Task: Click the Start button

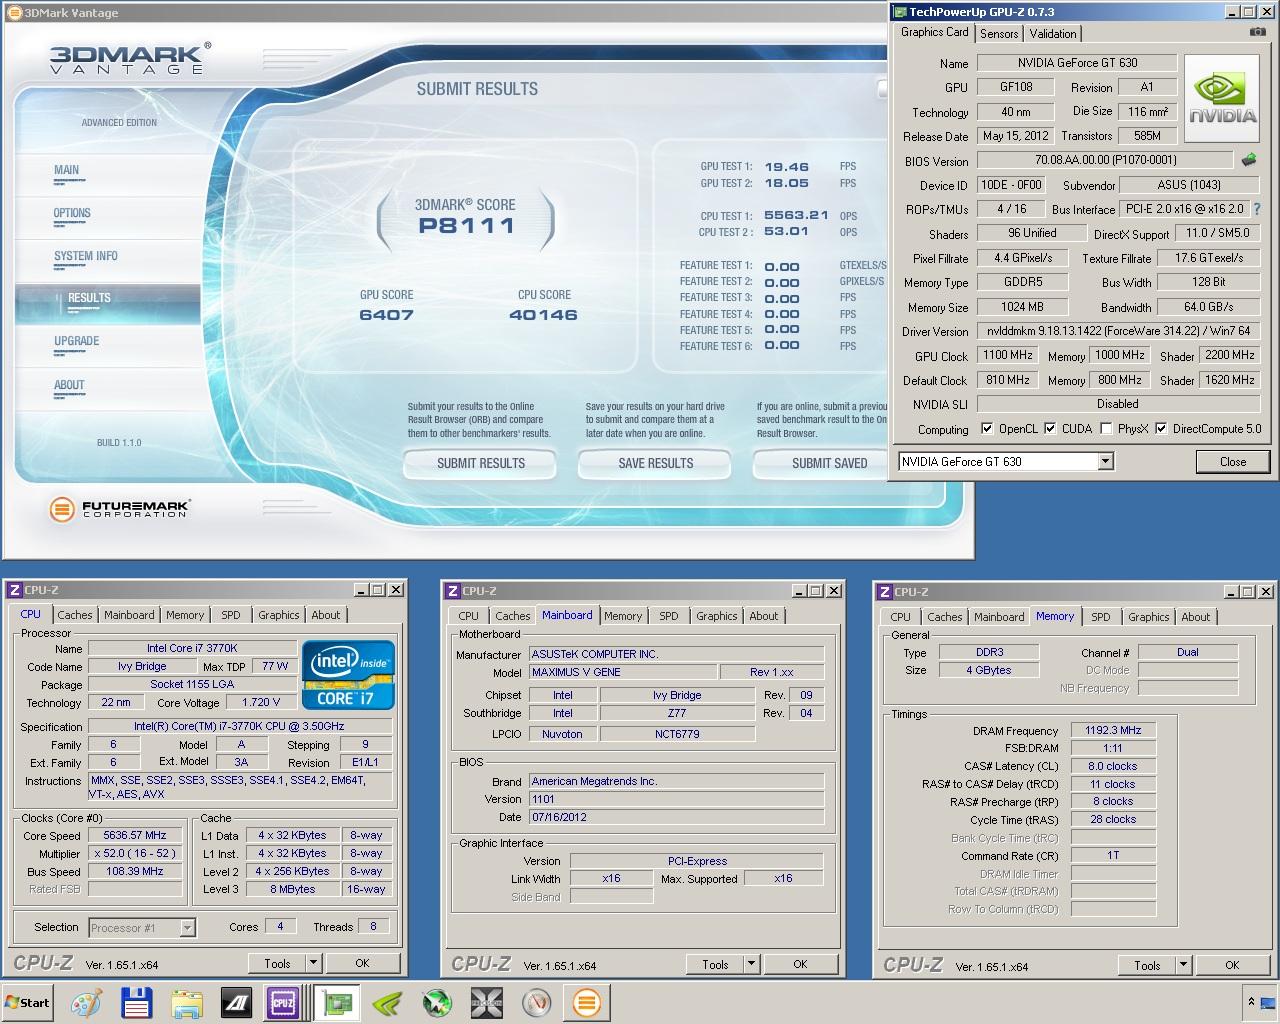Action: pyautogui.click(x=28, y=1003)
